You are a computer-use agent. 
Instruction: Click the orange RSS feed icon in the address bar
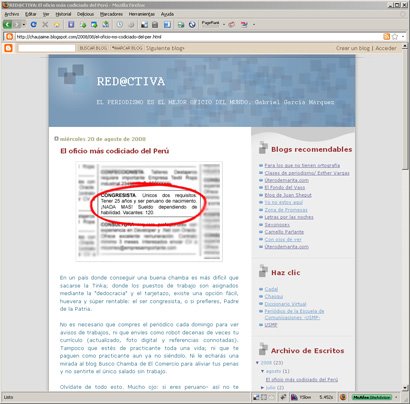coord(387,37)
